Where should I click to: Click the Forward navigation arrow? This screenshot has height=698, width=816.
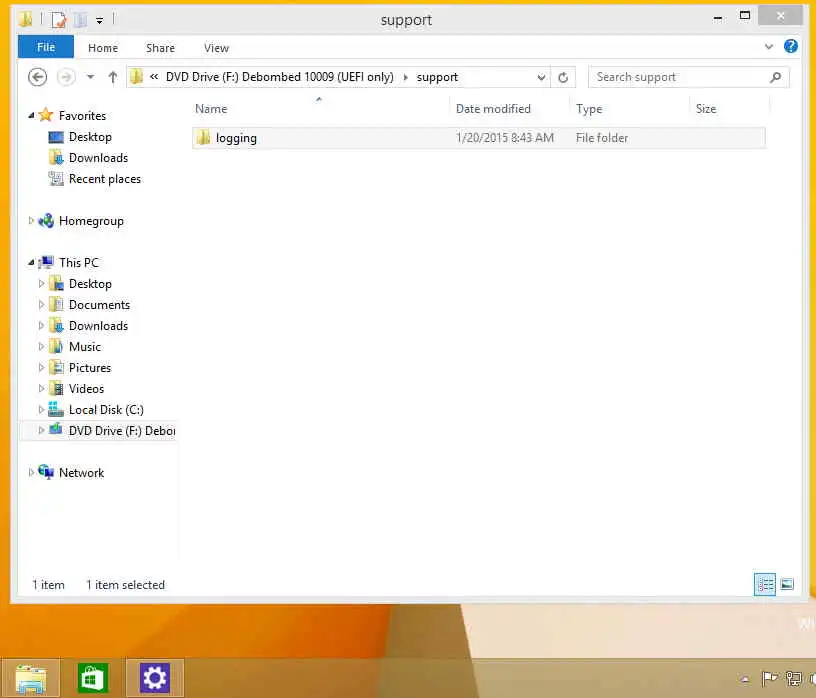pos(66,77)
